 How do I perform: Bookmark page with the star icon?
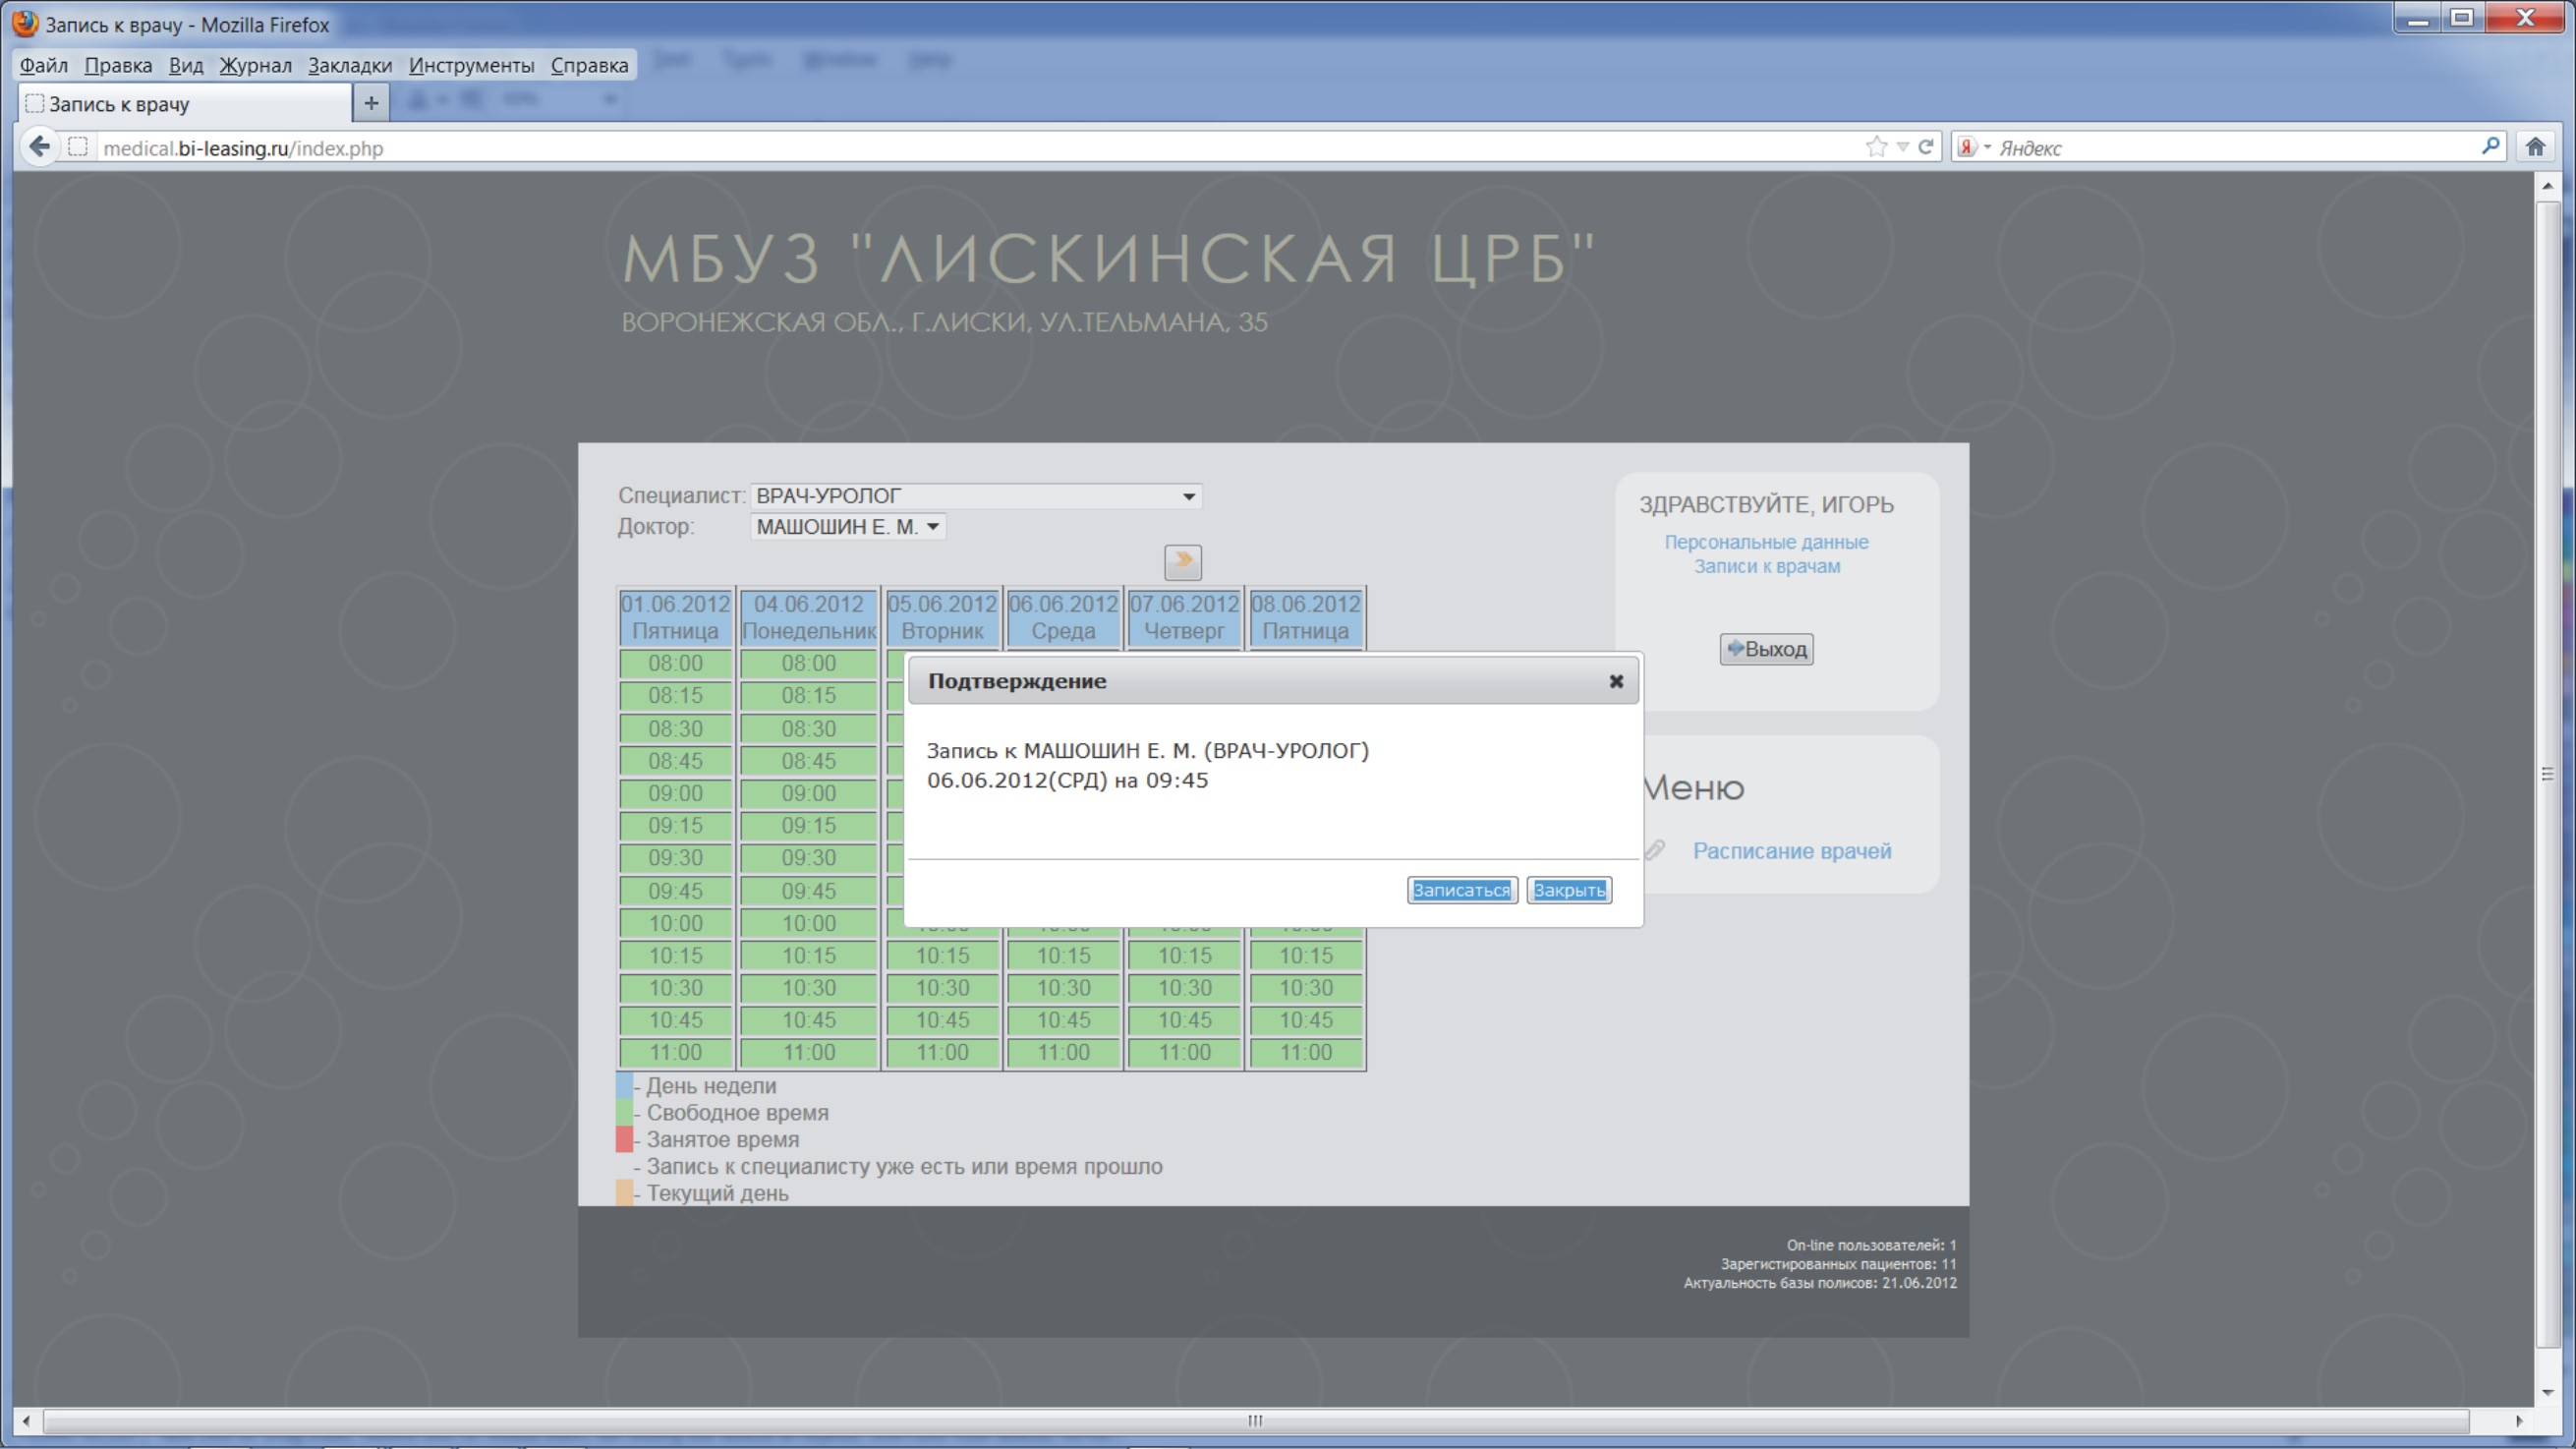click(1876, 147)
